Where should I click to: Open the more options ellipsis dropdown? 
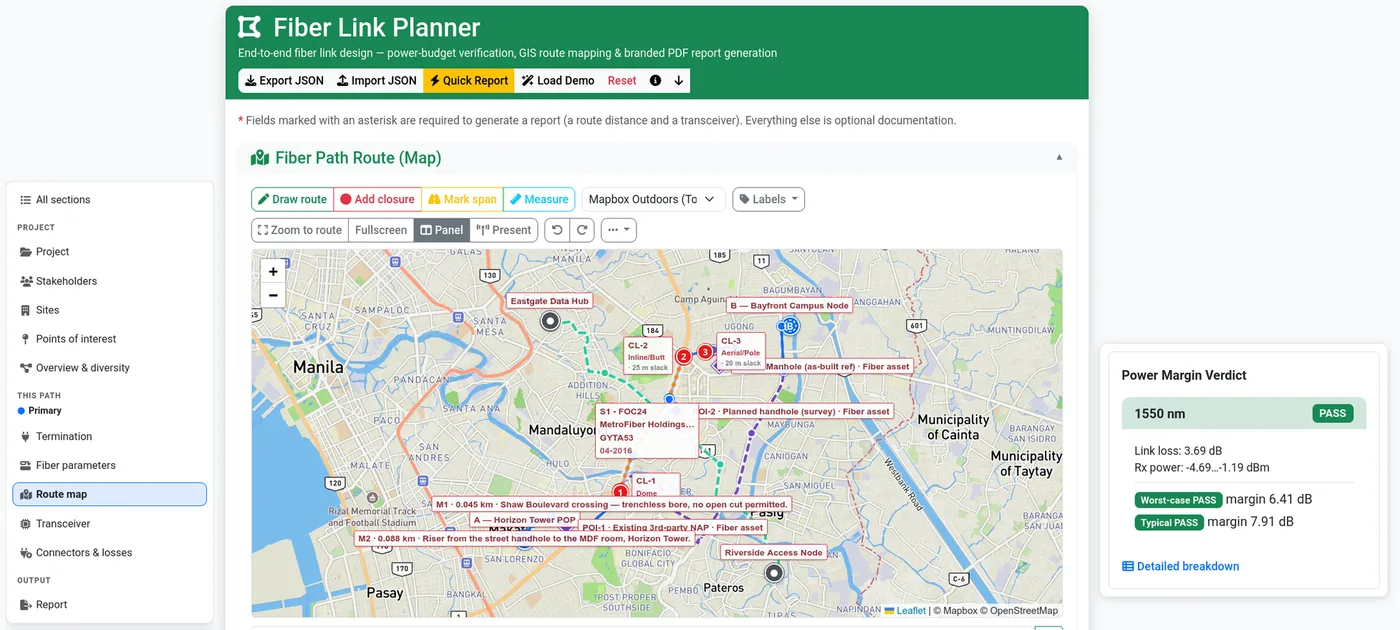click(x=619, y=230)
